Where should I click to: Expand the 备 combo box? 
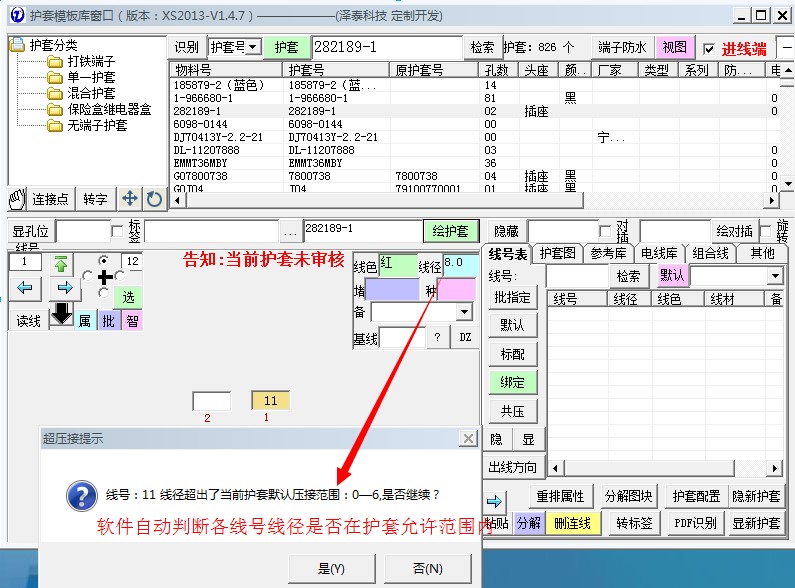click(x=464, y=312)
